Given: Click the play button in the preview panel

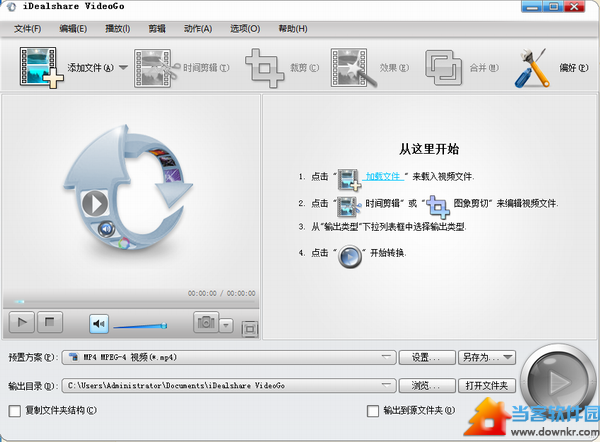Looking at the screenshot, I should (x=22, y=322).
